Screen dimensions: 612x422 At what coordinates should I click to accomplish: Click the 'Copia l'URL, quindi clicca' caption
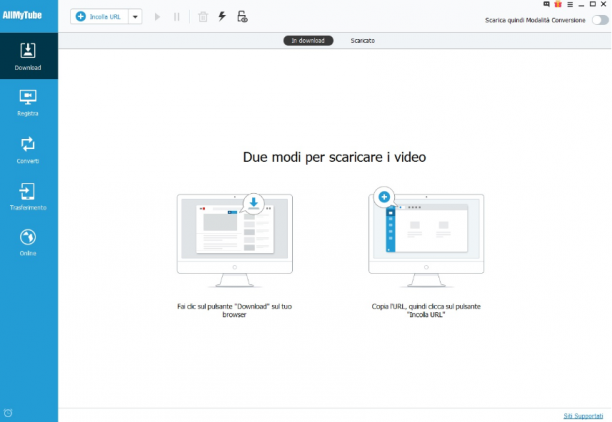coord(426,310)
